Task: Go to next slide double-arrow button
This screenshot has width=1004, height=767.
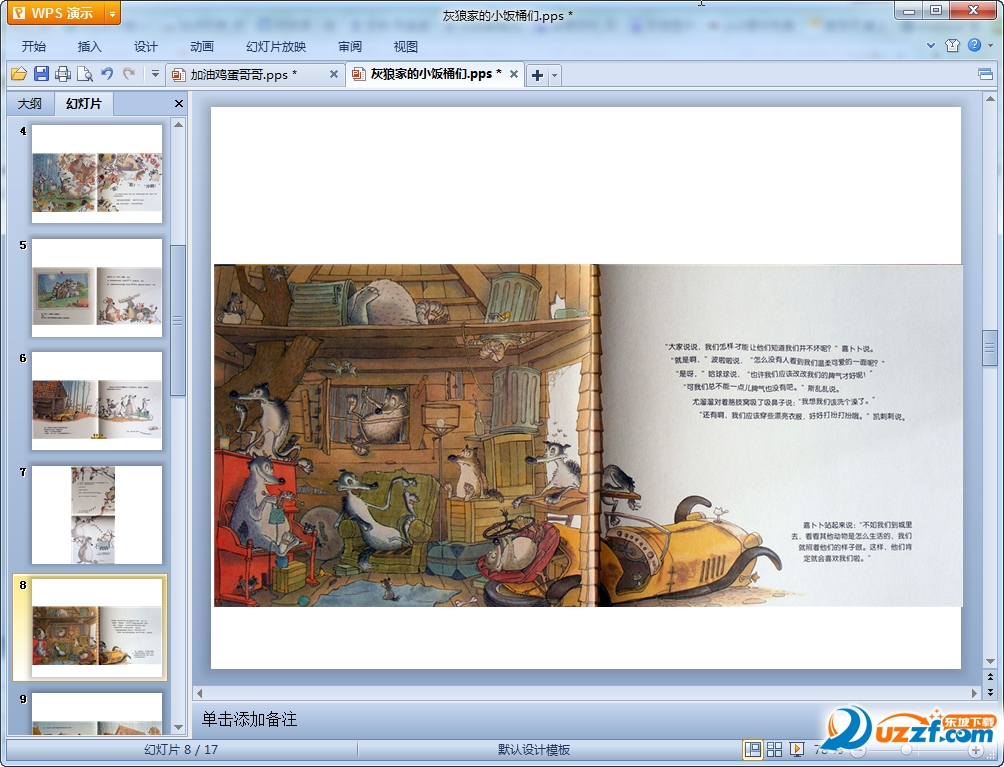Action: pos(990,692)
